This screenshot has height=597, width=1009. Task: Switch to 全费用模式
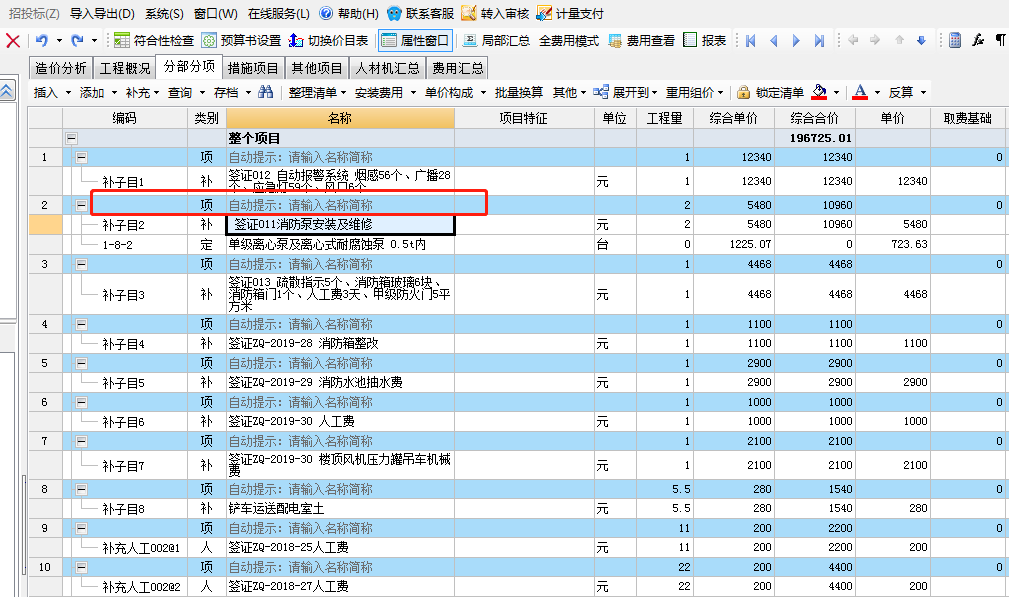[x=568, y=41]
